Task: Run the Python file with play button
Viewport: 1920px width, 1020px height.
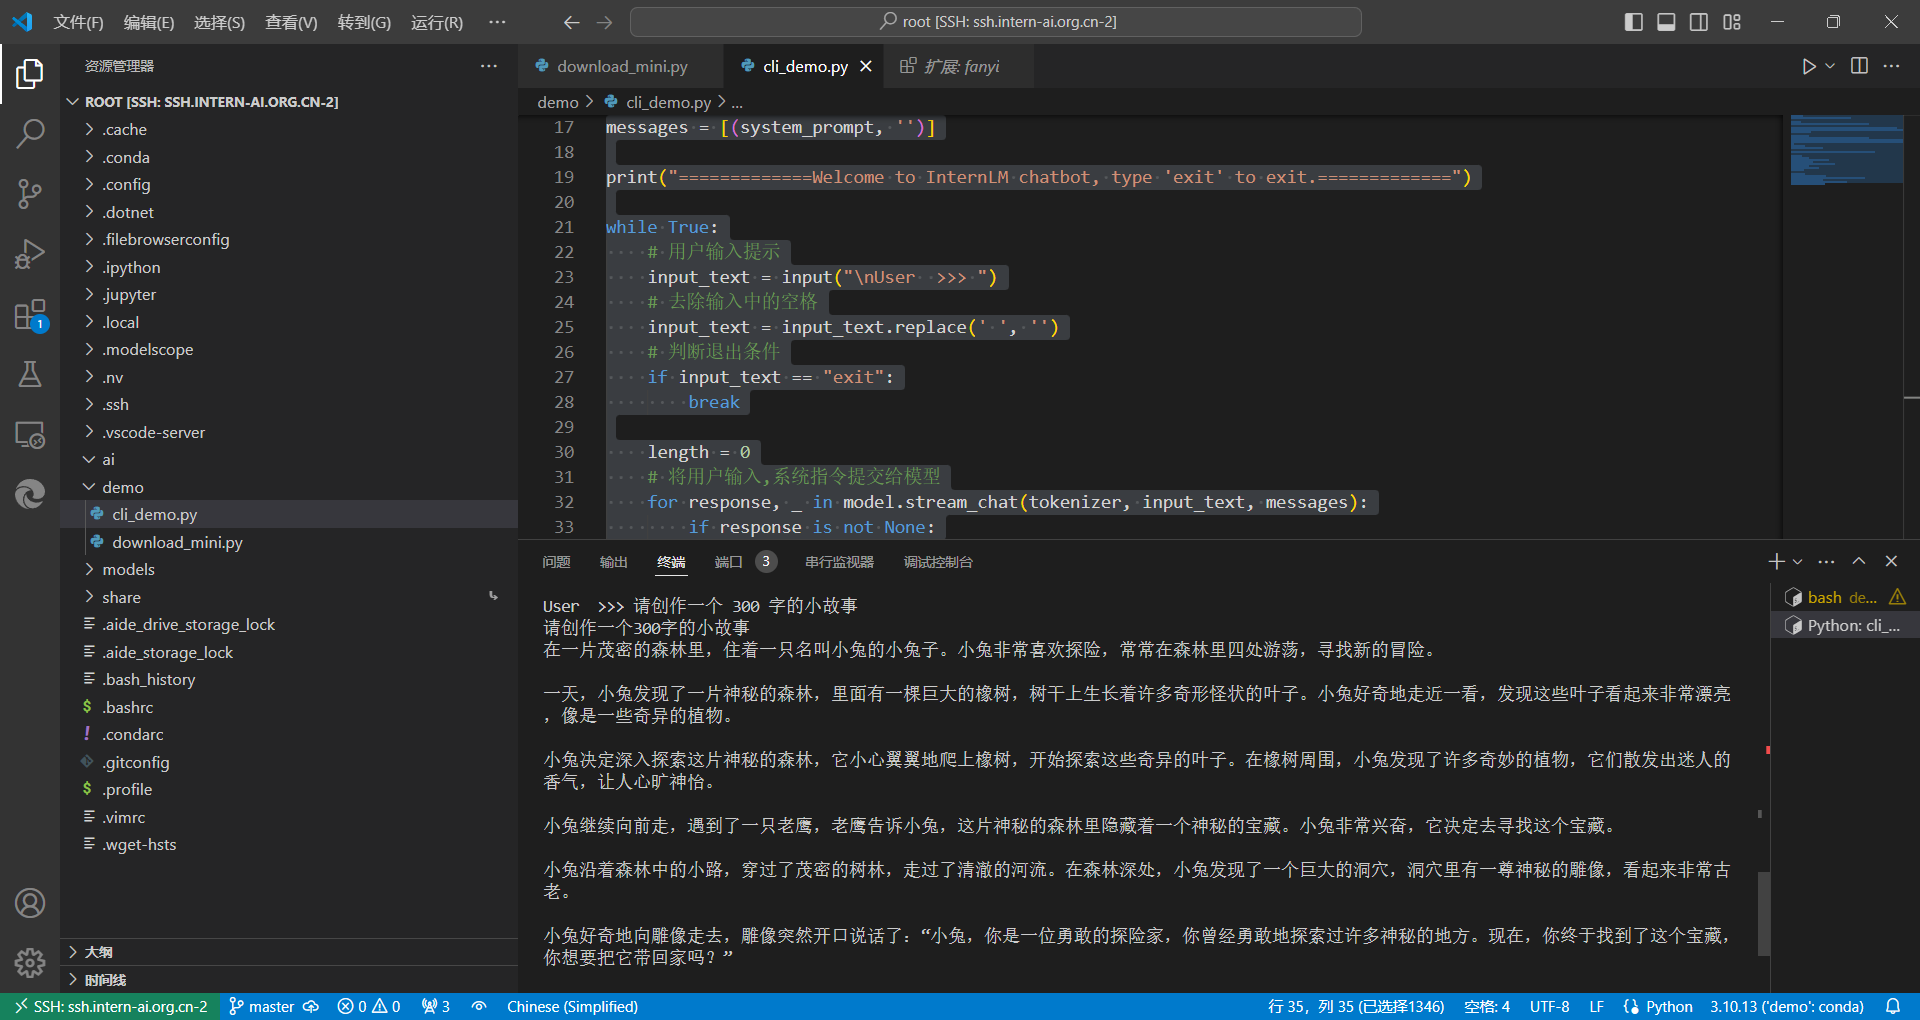Action: point(1808,66)
